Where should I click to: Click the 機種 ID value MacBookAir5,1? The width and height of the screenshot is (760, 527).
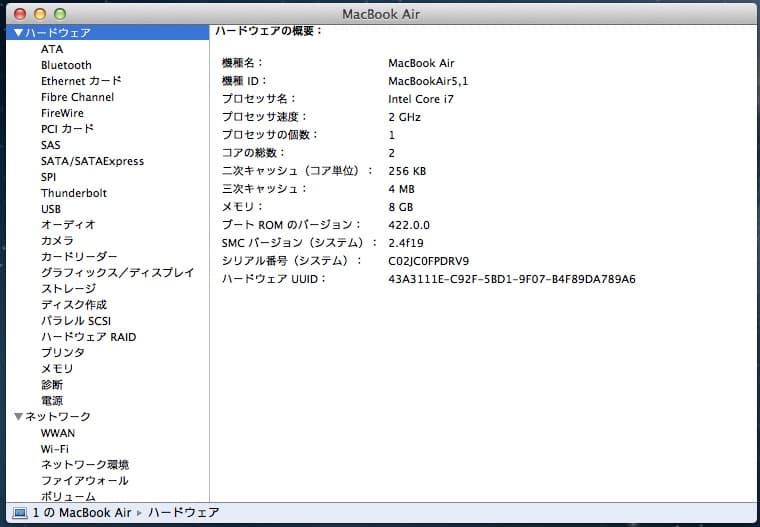[428, 81]
